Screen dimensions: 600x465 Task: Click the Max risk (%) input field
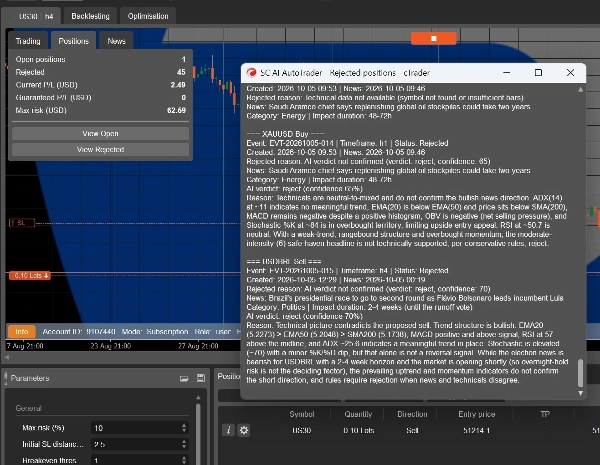tap(136, 428)
